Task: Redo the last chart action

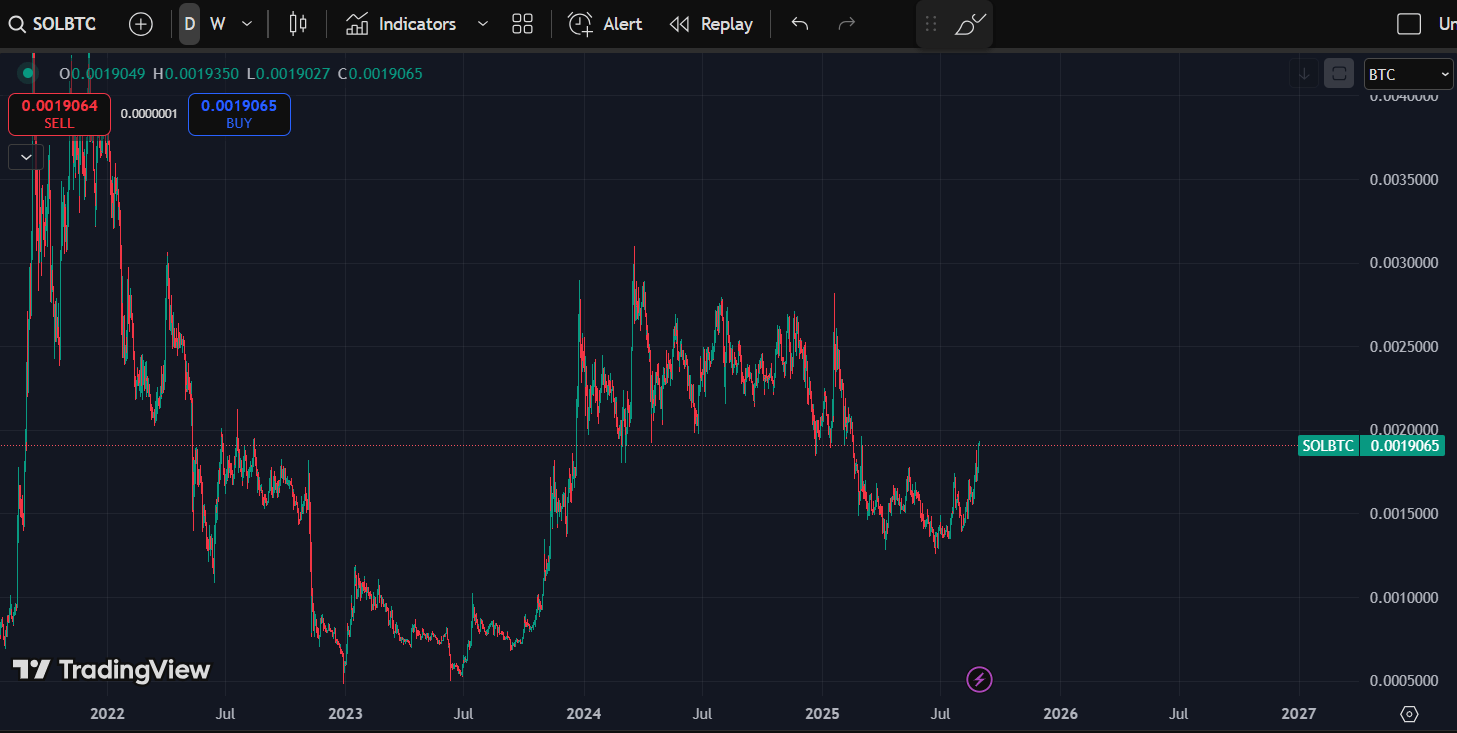Action: pyautogui.click(x=846, y=24)
